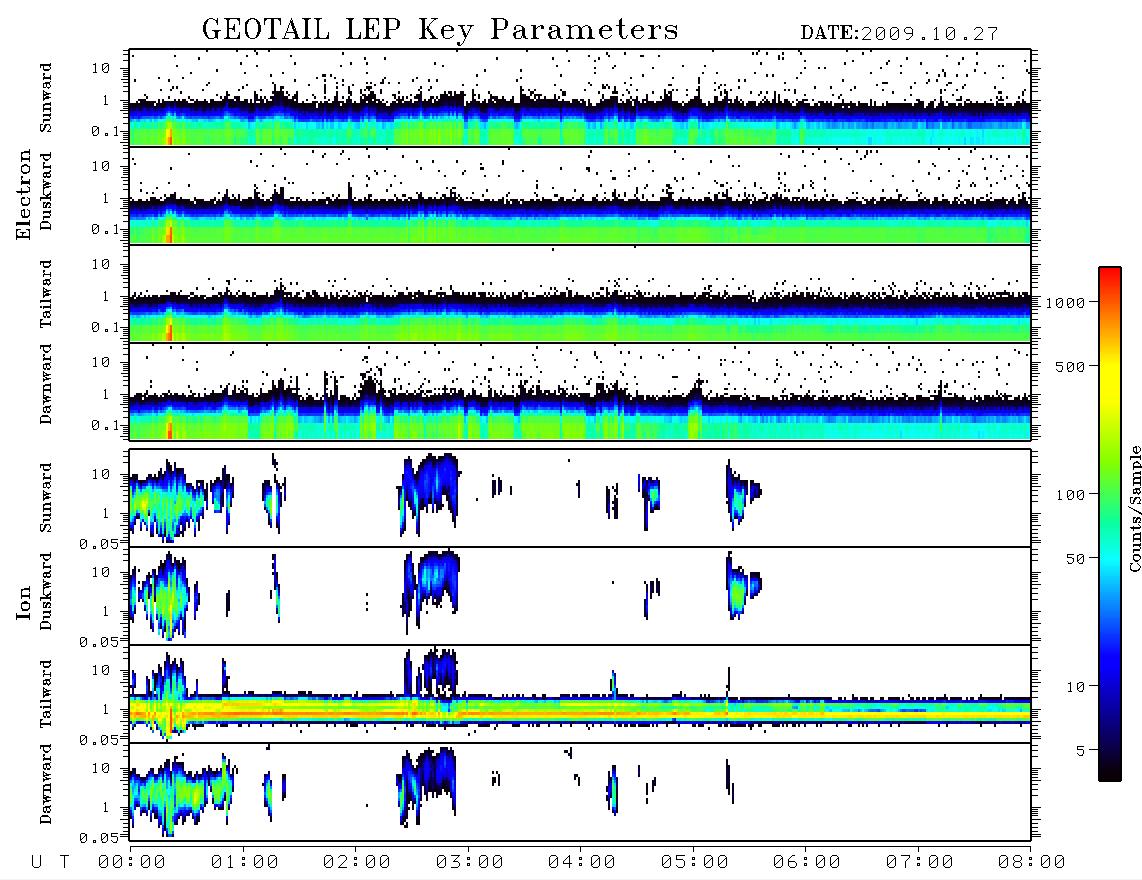1142x880 pixels.
Task: Click the '04:00' time tick label
Action: (x=582, y=863)
